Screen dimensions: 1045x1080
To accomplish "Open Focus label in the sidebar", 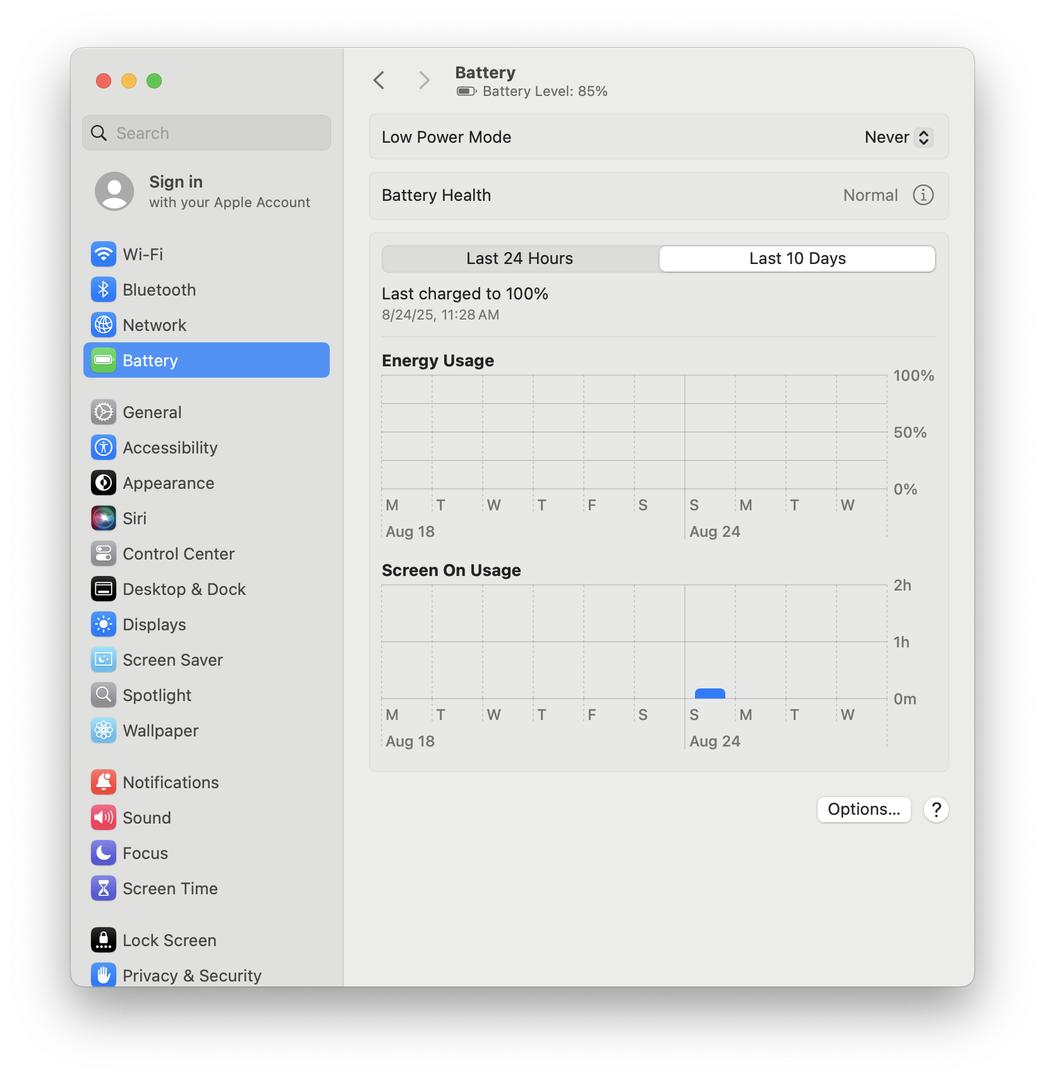I will (145, 853).
